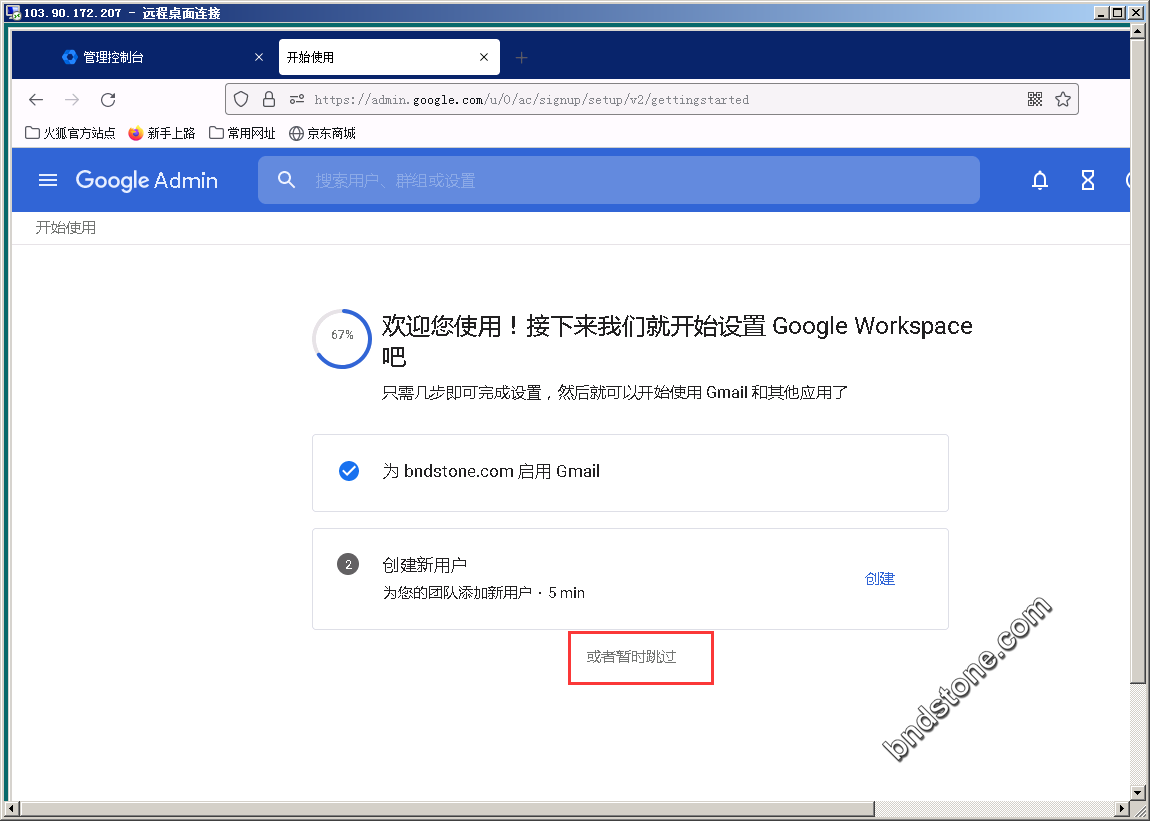This screenshot has height=821, width=1150.
Task: Close the 管理控制台 tab
Action: coord(259,57)
